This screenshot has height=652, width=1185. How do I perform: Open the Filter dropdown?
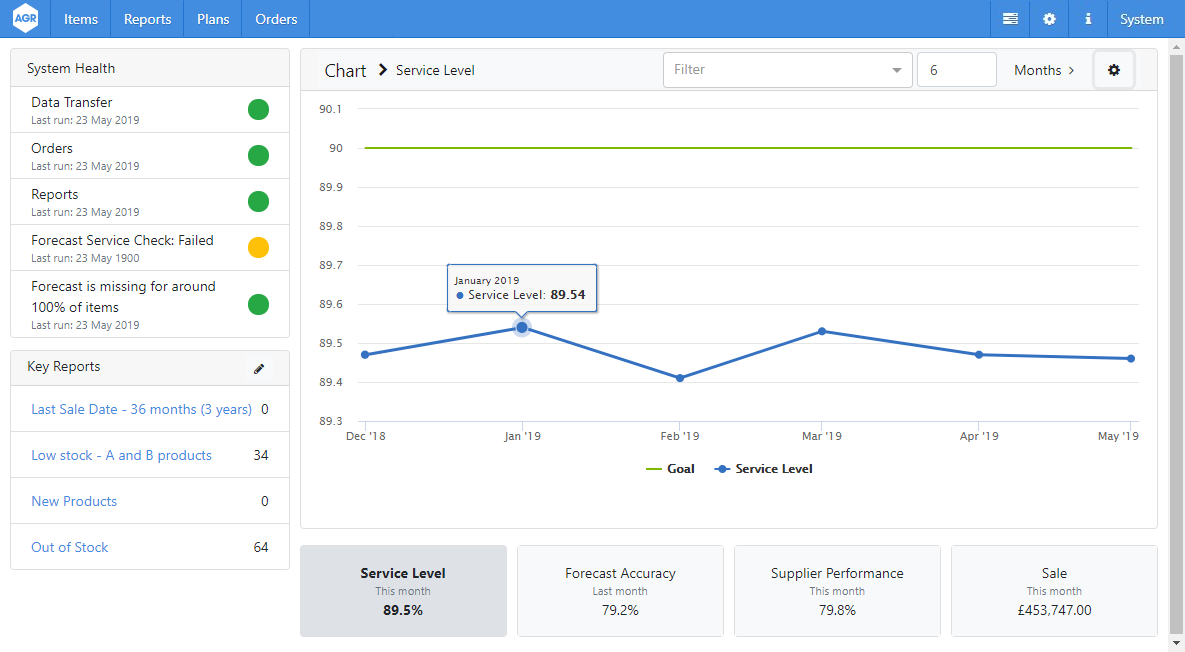(x=787, y=70)
